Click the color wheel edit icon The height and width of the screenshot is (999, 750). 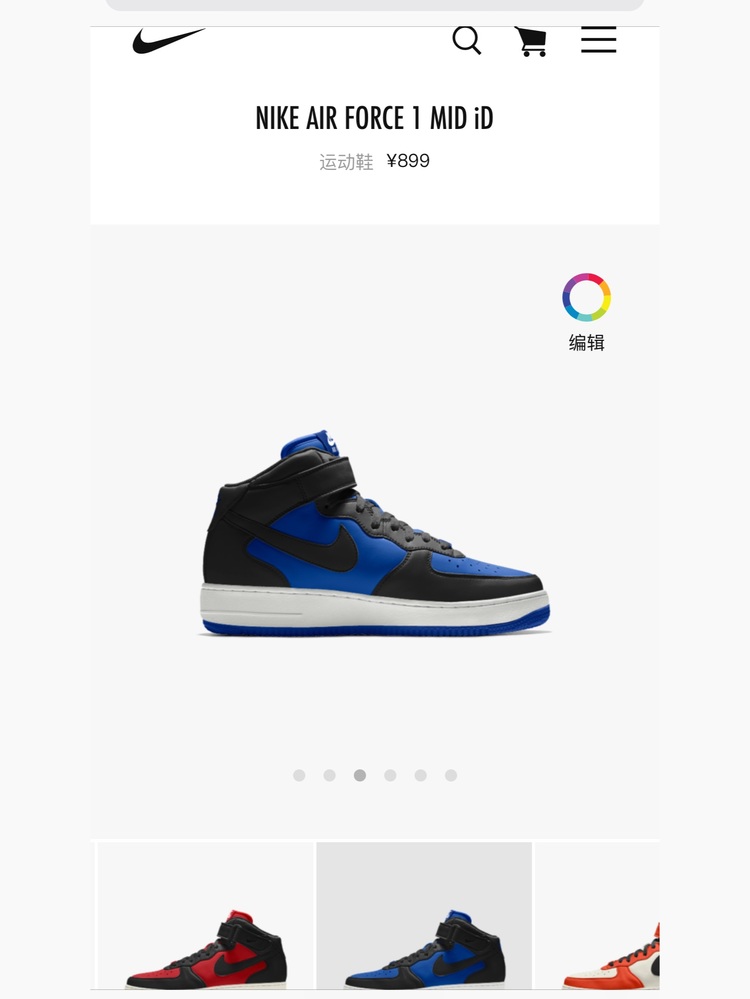(586, 297)
